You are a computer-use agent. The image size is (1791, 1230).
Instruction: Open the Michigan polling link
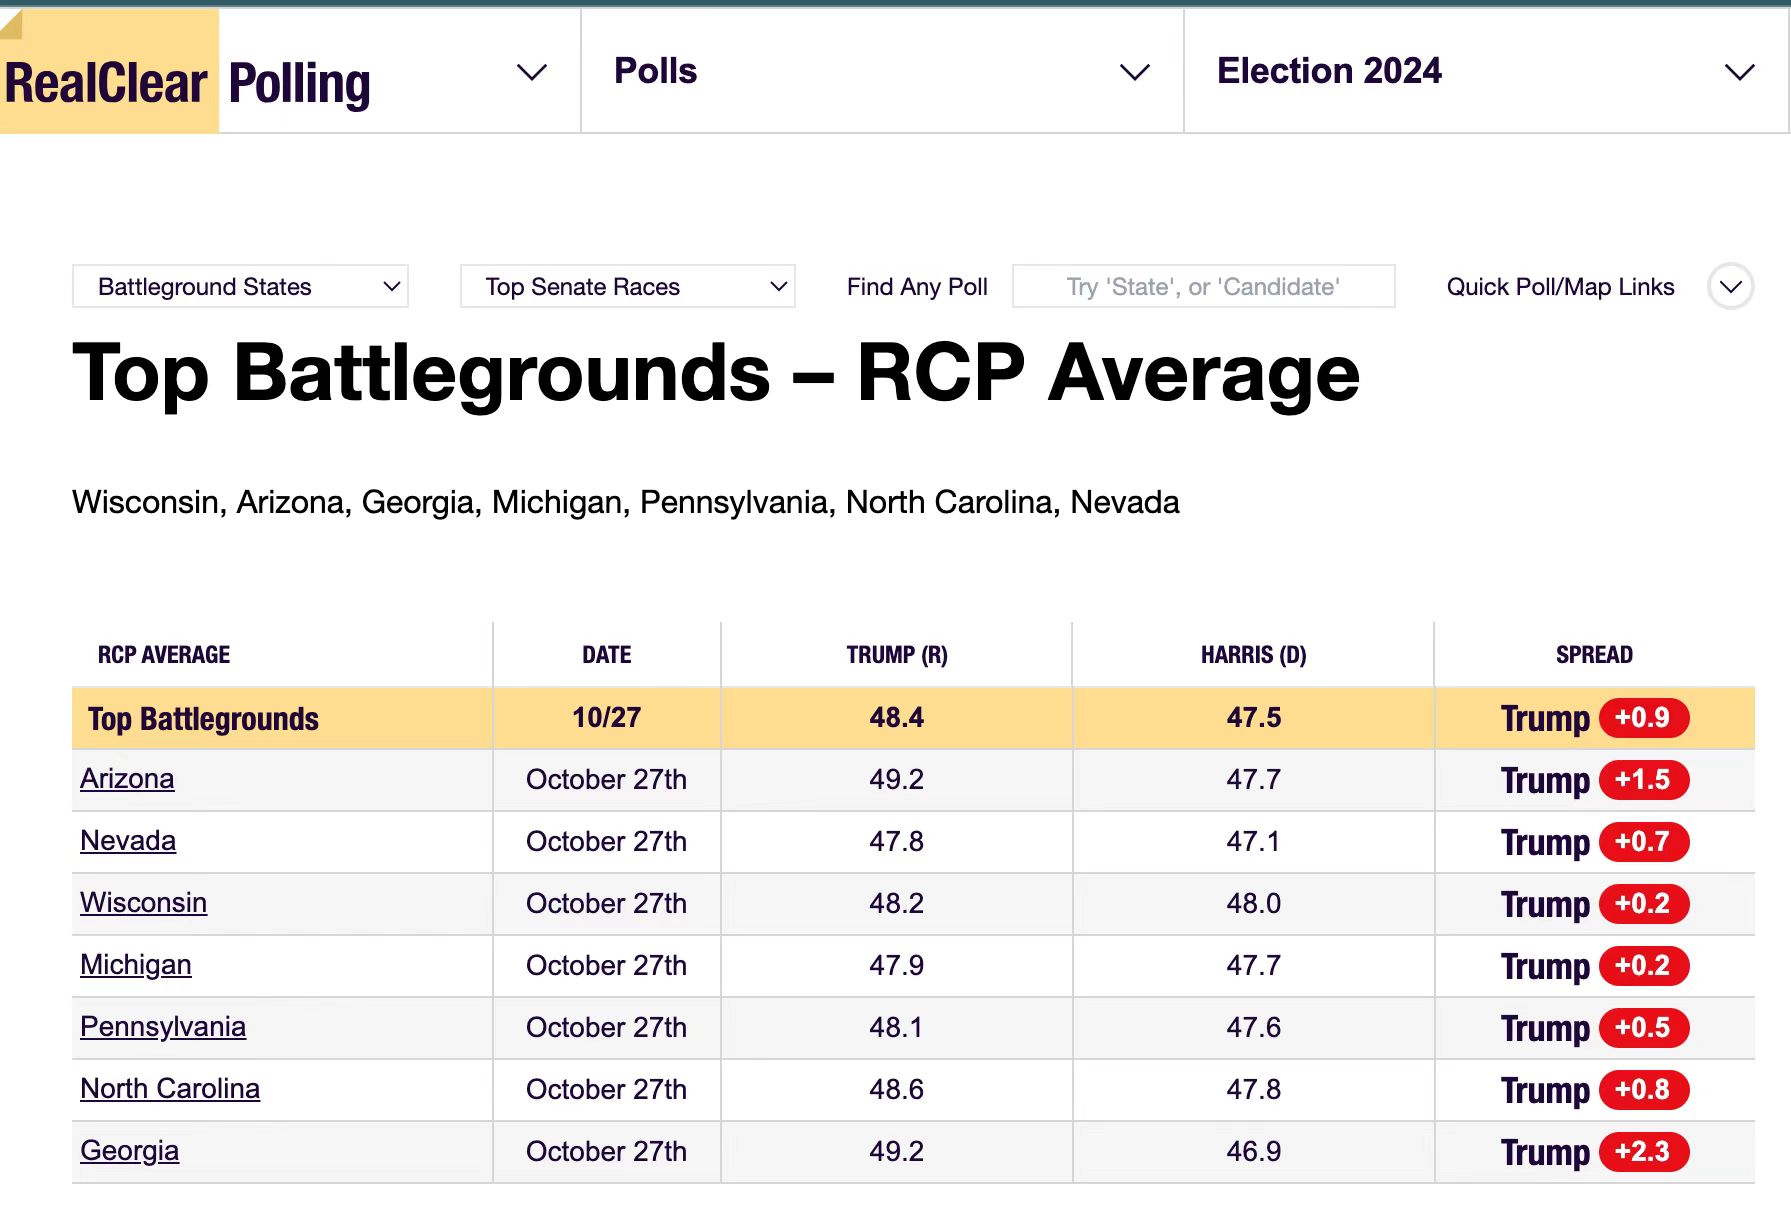(135, 965)
